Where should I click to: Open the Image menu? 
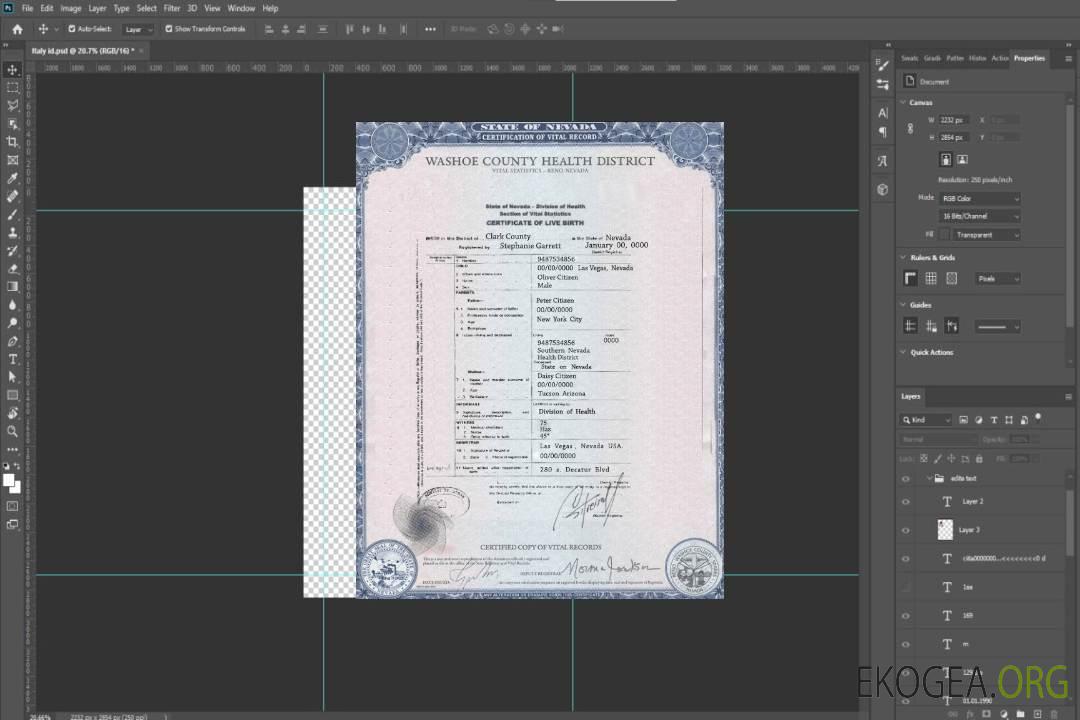click(x=71, y=8)
